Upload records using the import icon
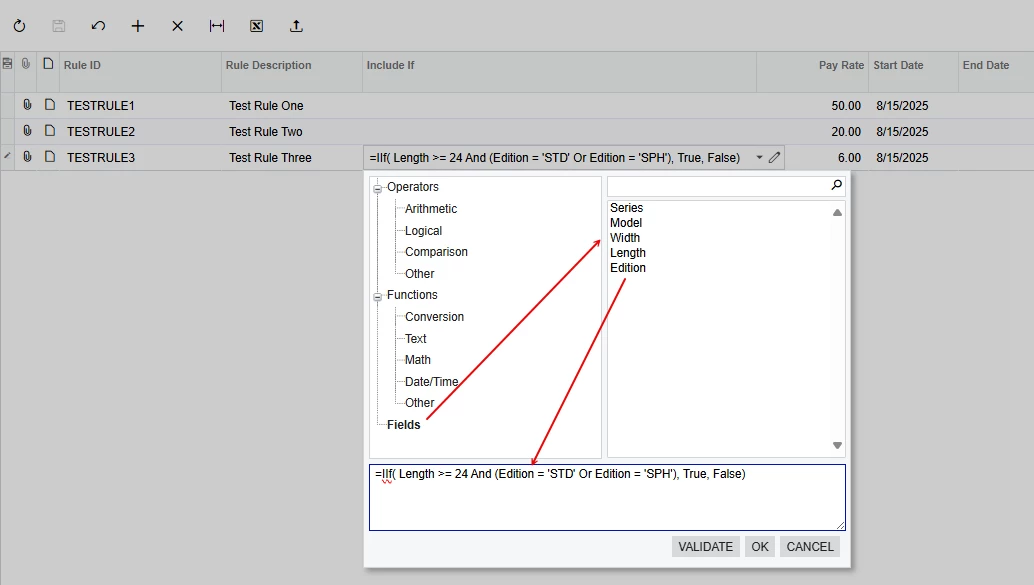1034x585 pixels. pyautogui.click(x=295, y=26)
